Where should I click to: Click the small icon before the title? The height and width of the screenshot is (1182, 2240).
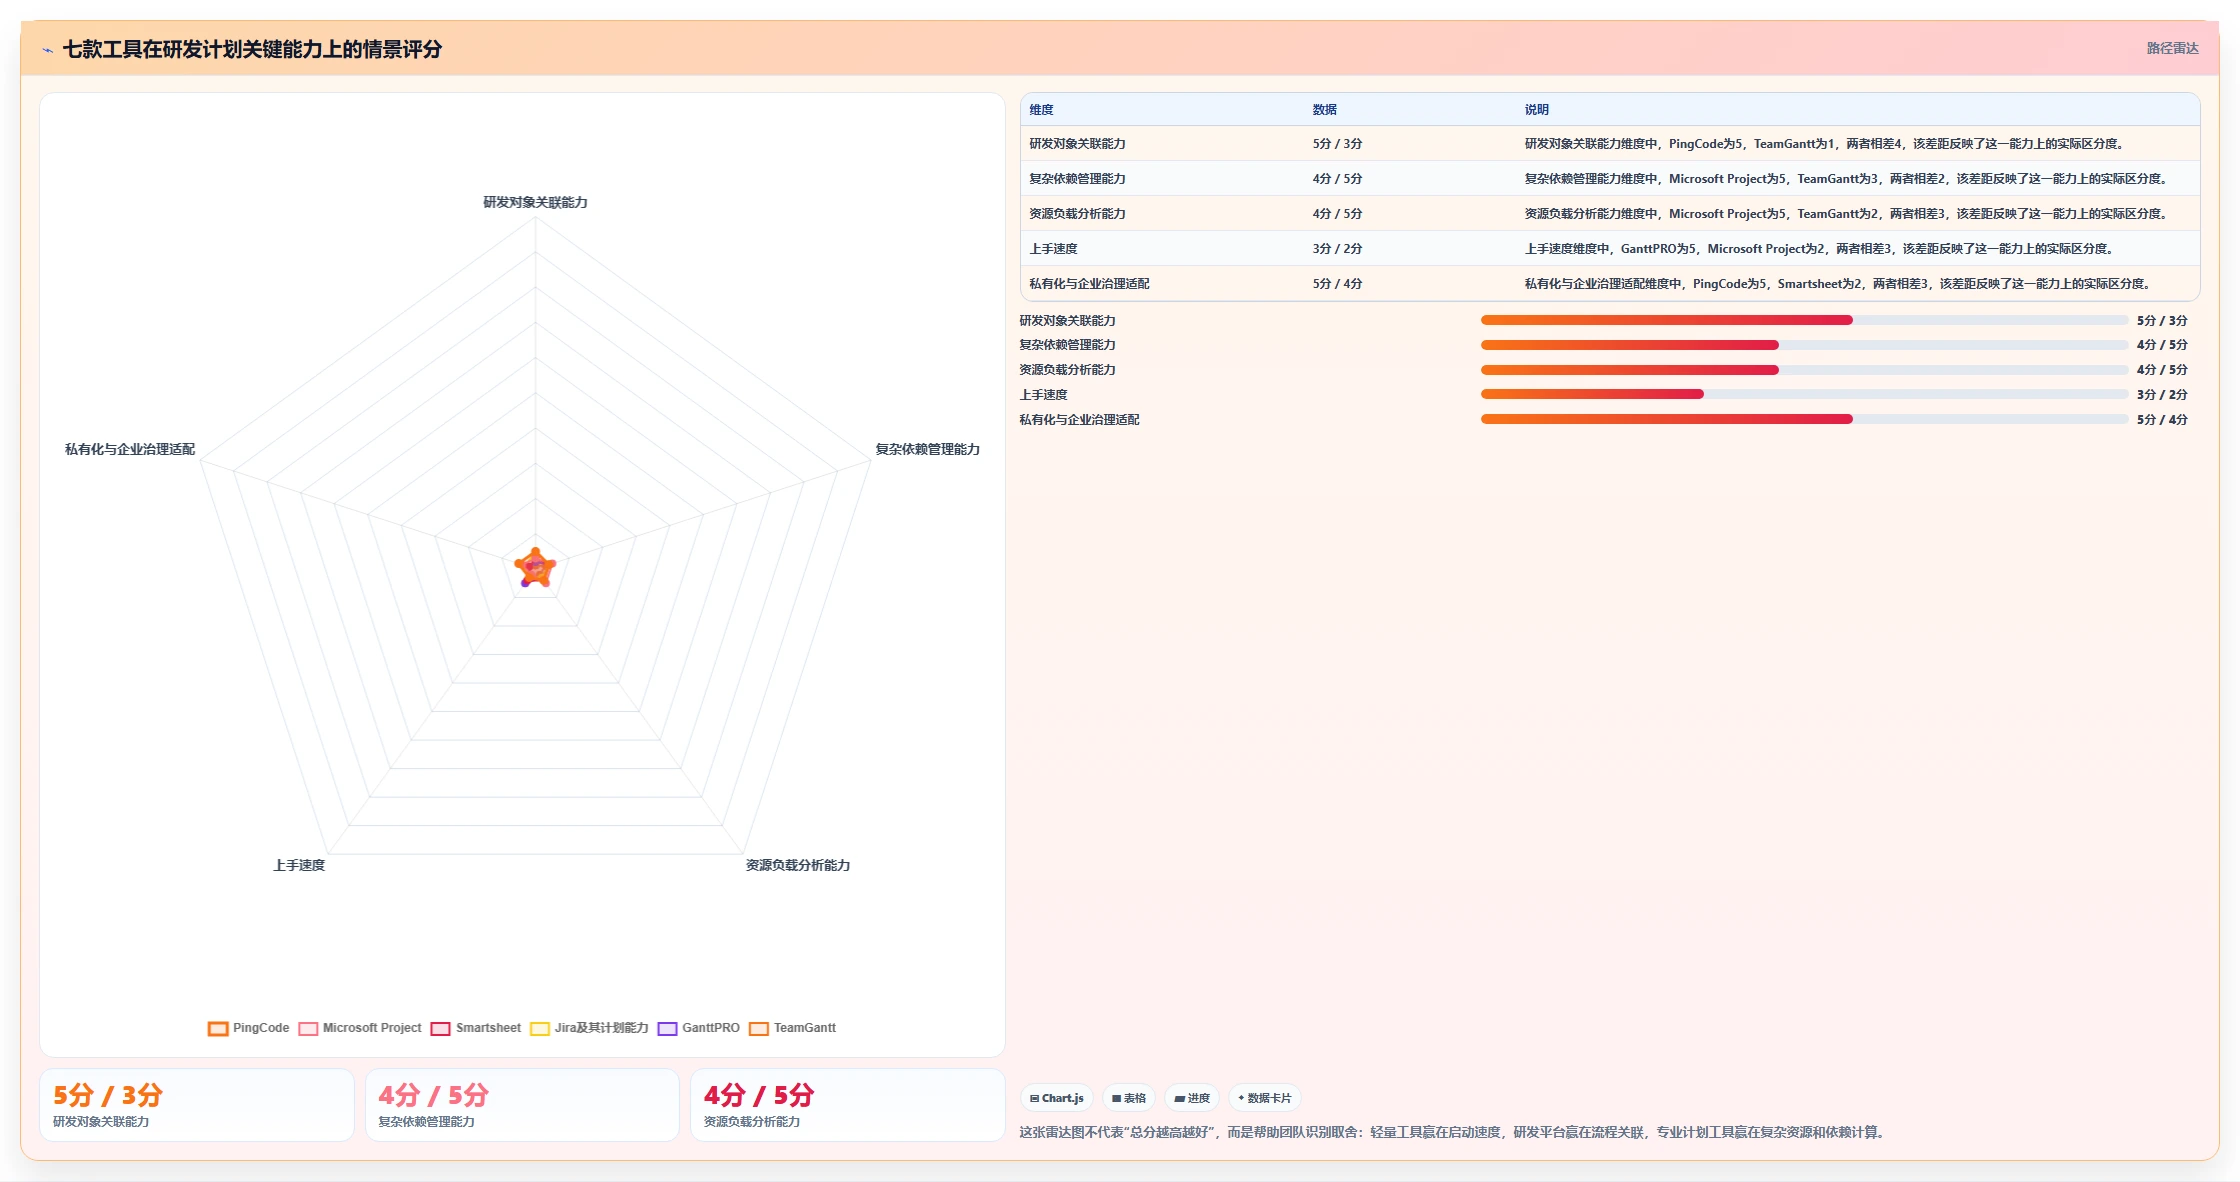47,50
